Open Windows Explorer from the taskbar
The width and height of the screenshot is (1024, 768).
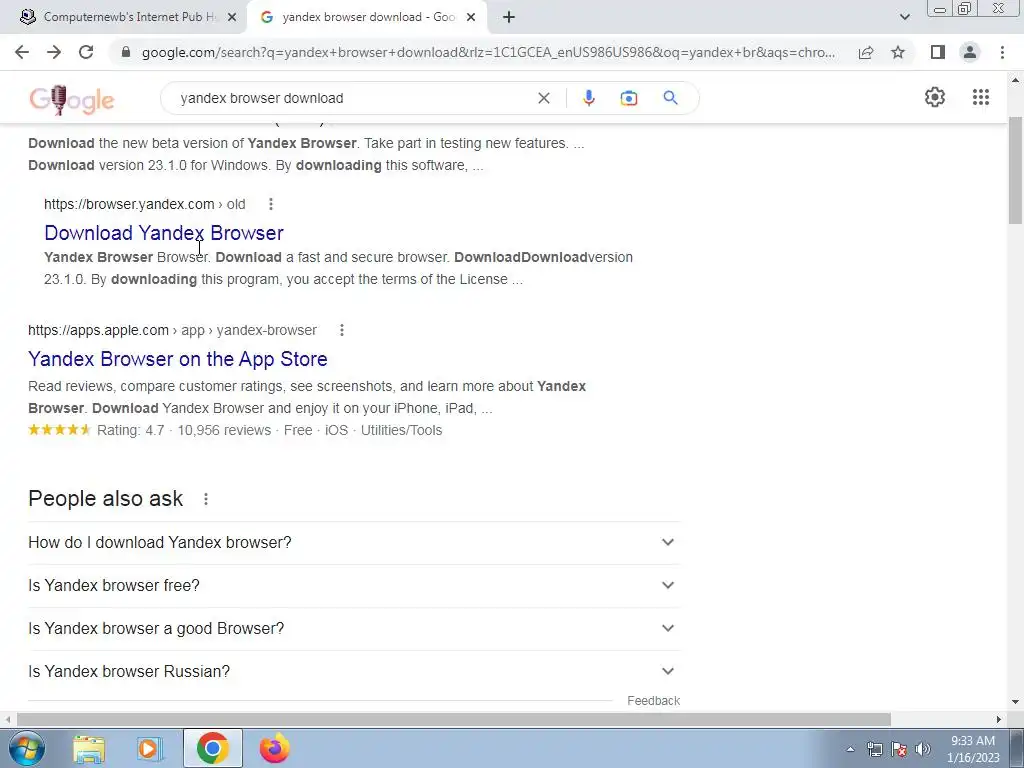pos(89,749)
